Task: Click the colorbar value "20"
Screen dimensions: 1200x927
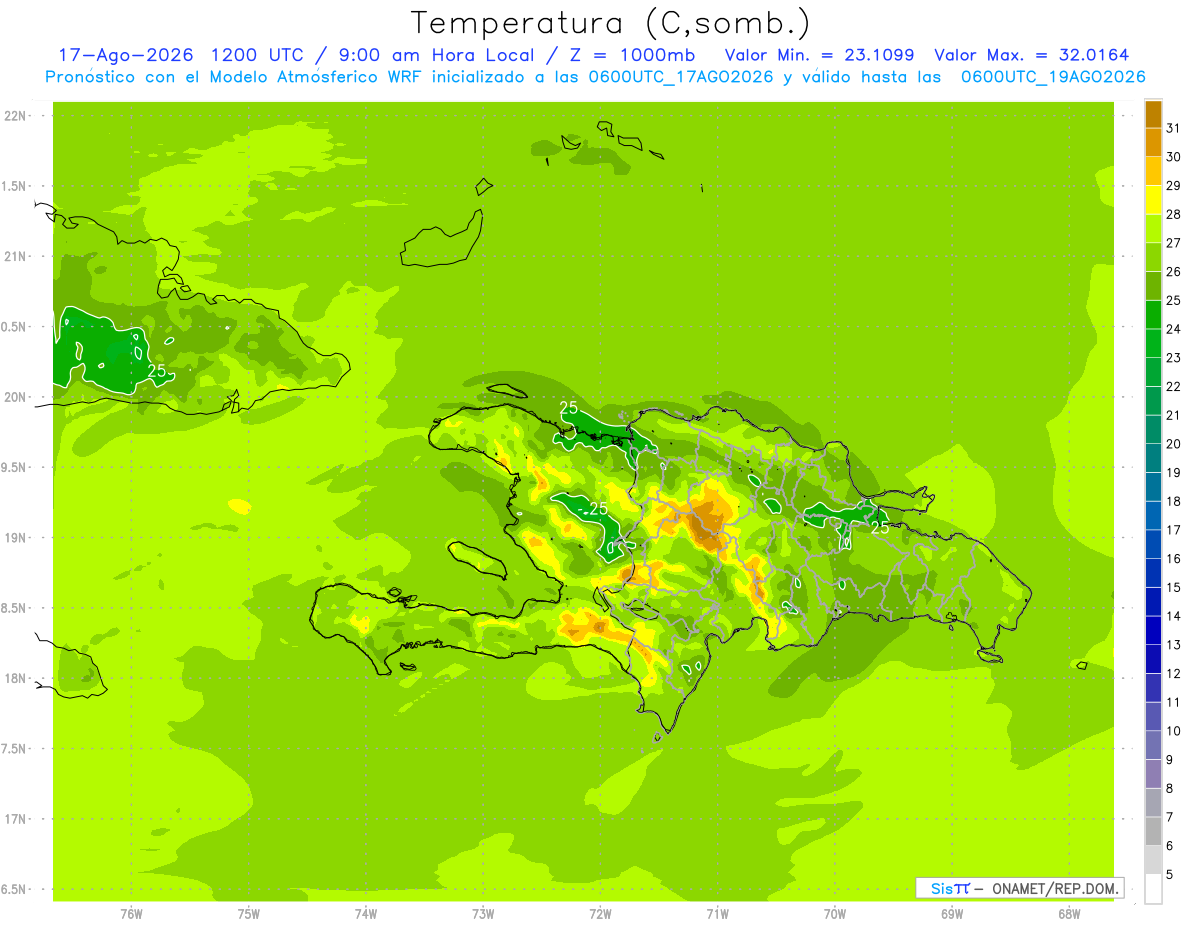Action: click(1174, 444)
